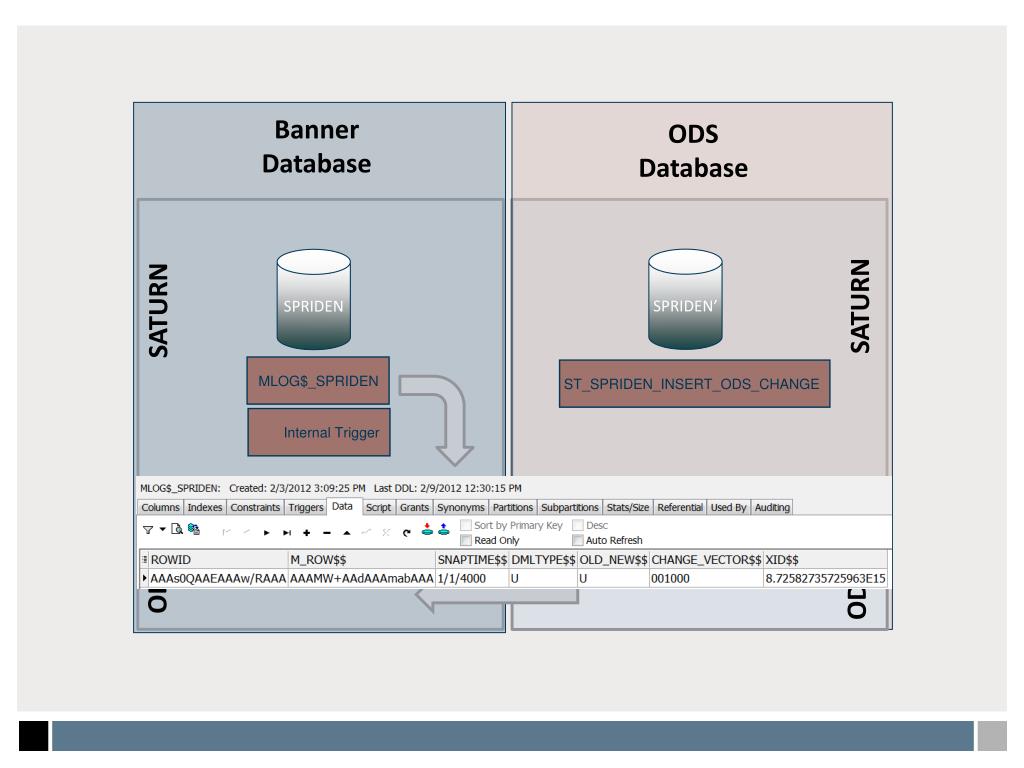Image resolution: width=1024 pixels, height=768 pixels.
Task: Open the filter dropdown arrow
Action: [x=163, y=530]
